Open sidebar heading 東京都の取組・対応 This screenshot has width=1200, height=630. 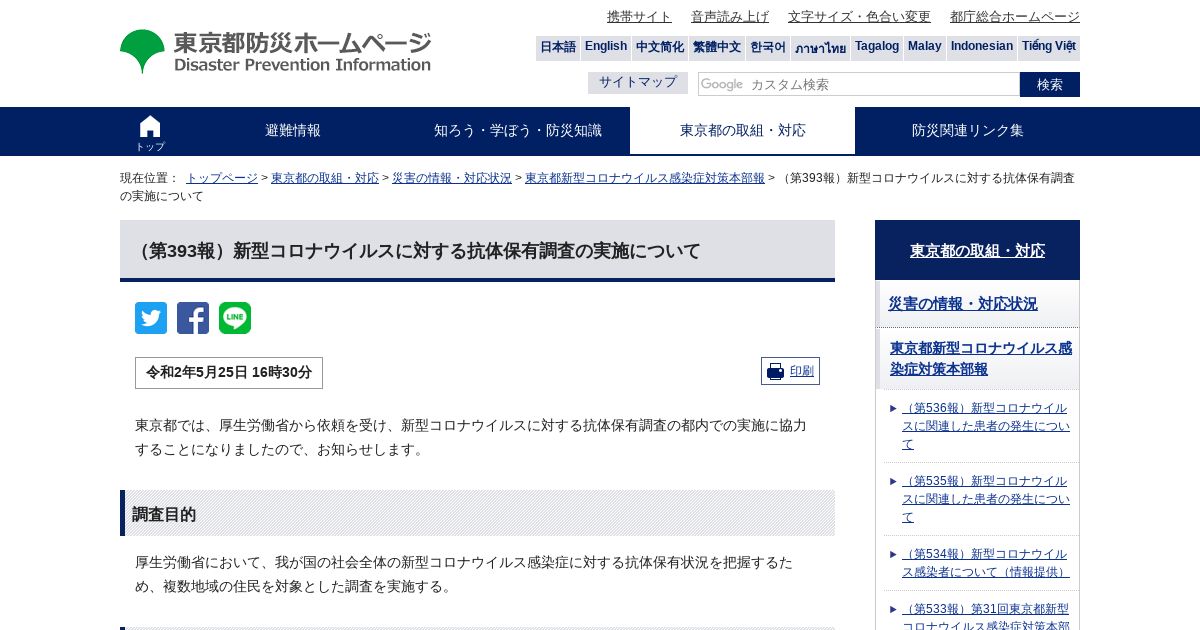point(977,251)
